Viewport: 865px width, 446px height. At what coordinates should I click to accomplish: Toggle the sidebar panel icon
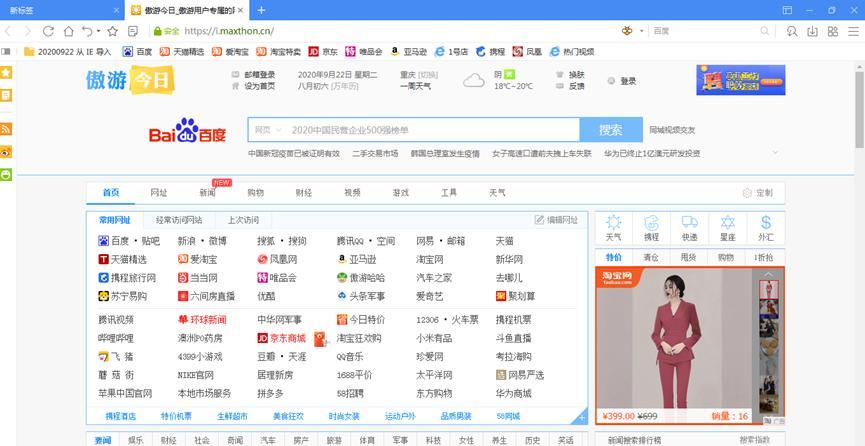click(x=6, y=51)
